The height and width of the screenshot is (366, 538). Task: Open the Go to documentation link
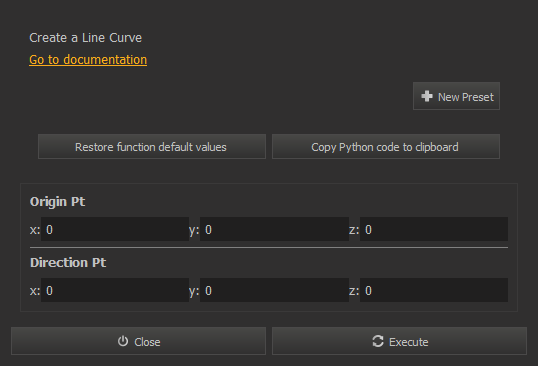[88, 60]
